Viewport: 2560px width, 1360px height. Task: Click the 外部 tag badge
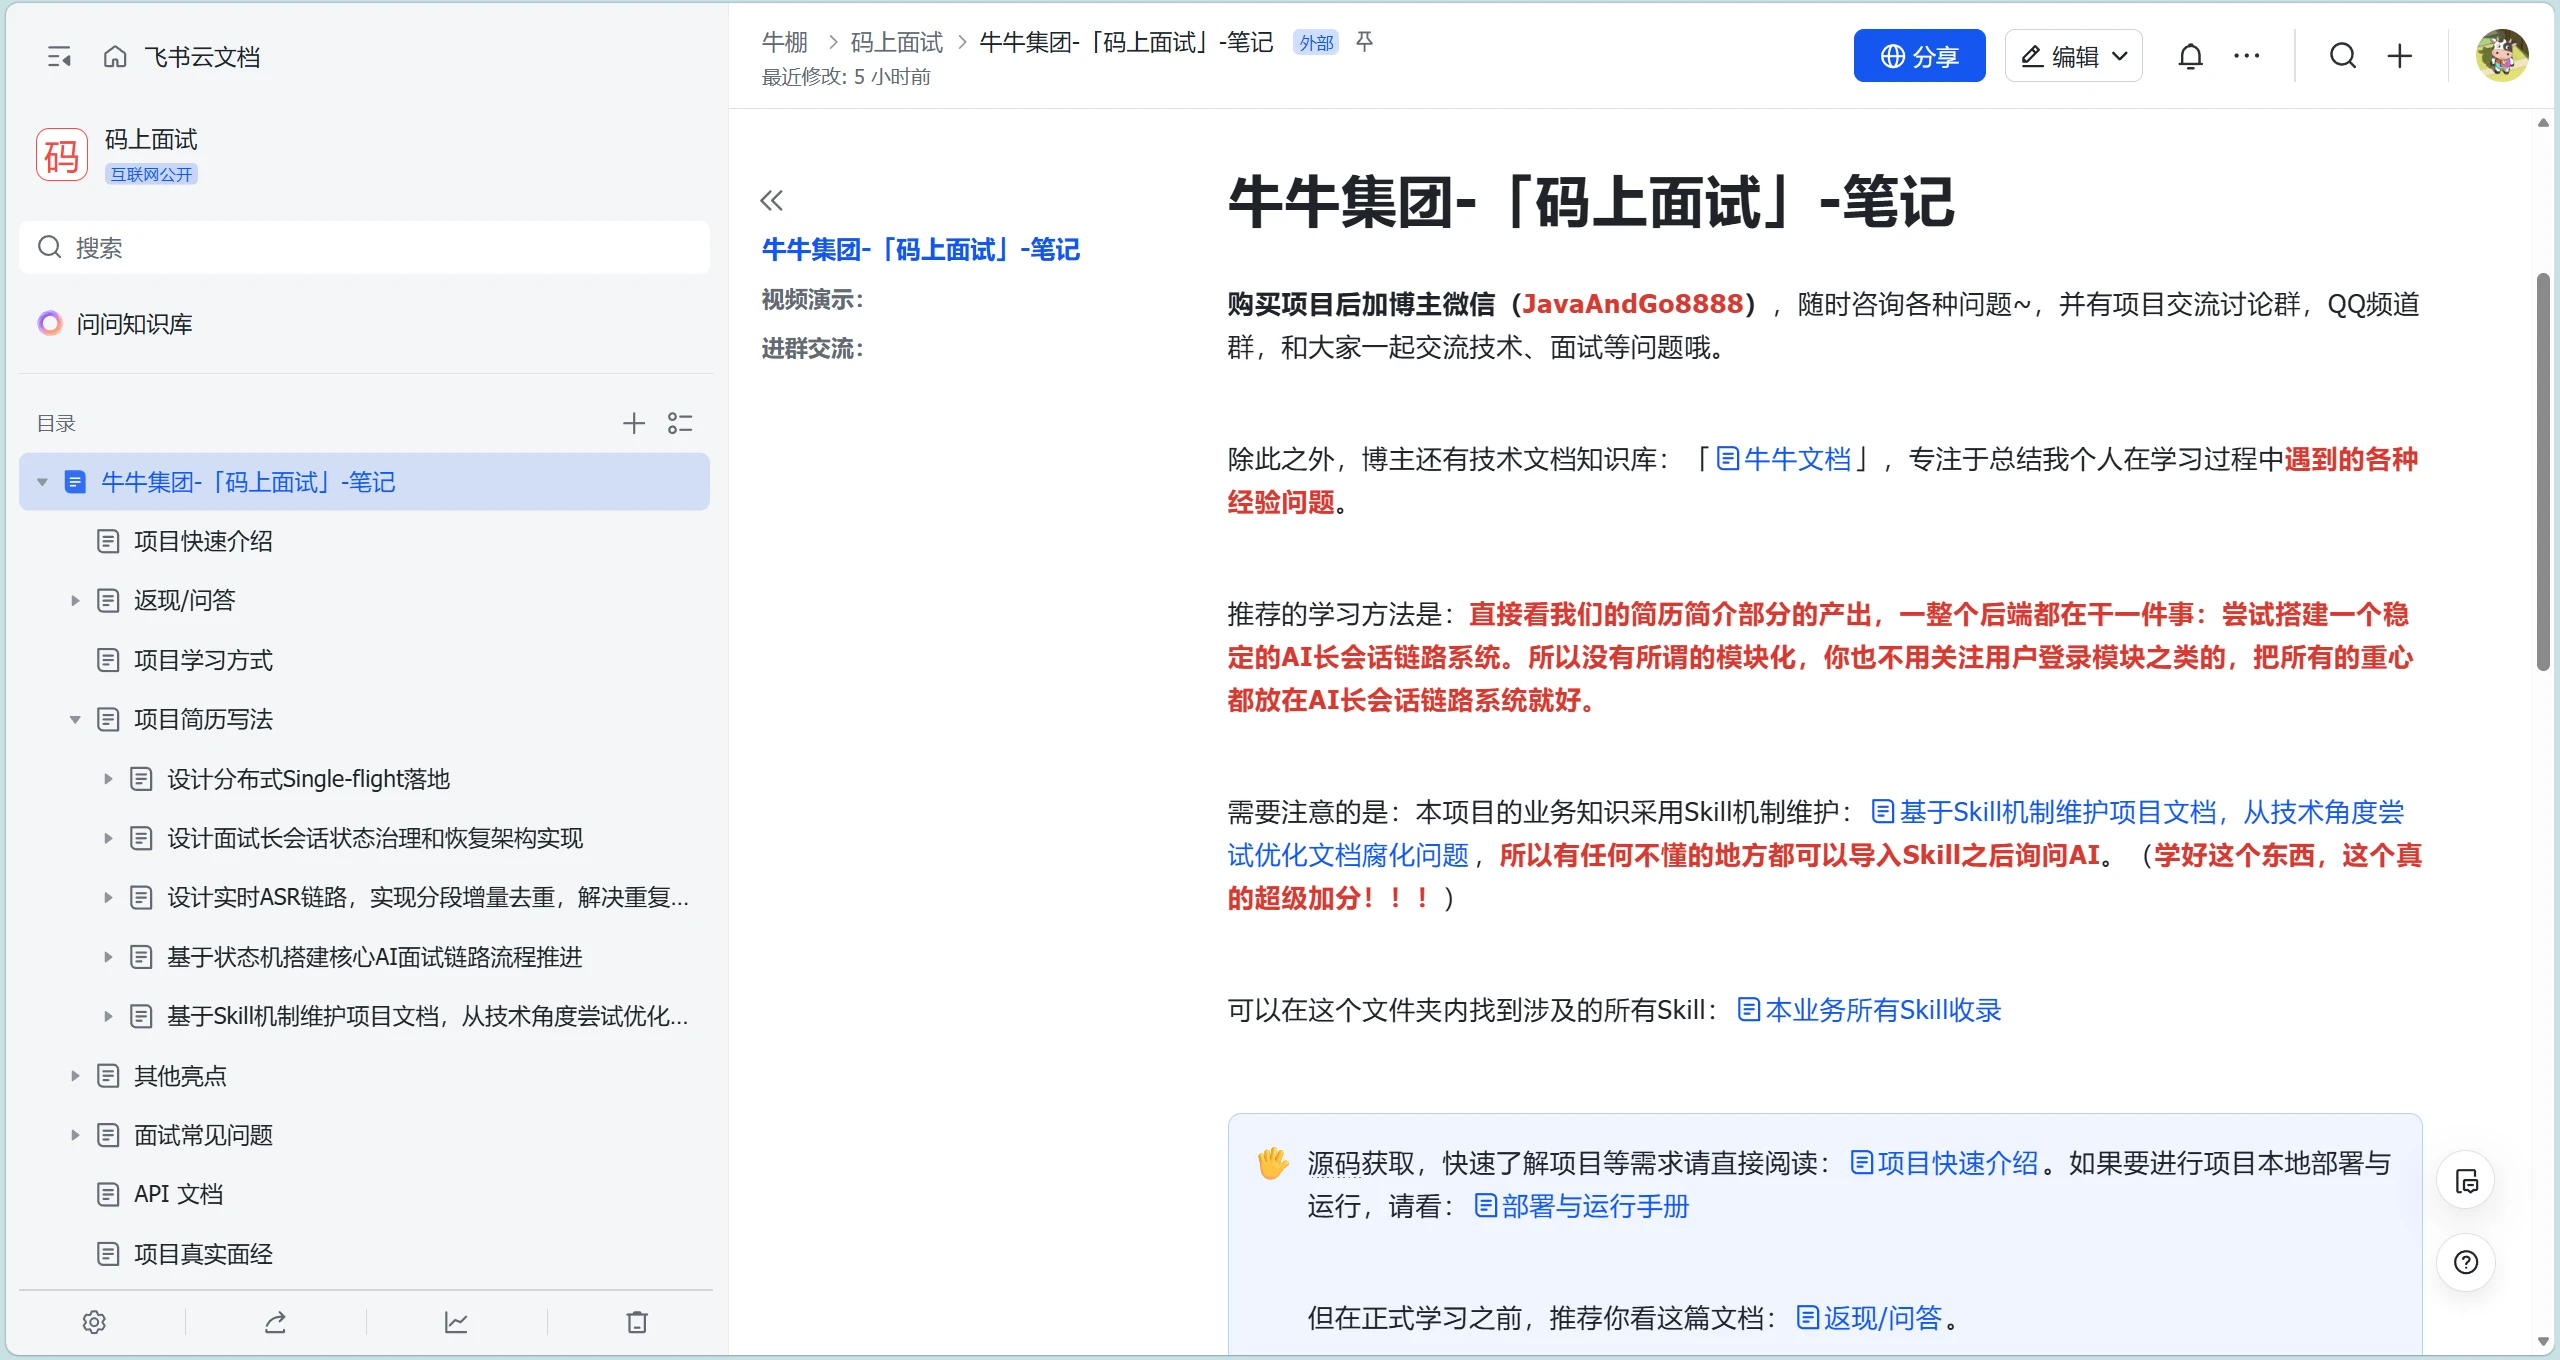click(1316, 42)
